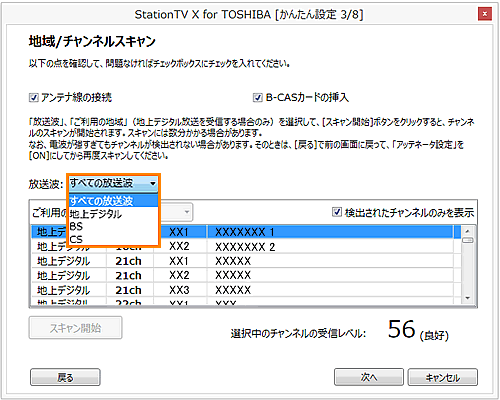Uncheck 検出されたチャンネルのみを表示 checkbox
Viewport: 500px width, 400px height.
pyautogui.click(x=337, y=212)
